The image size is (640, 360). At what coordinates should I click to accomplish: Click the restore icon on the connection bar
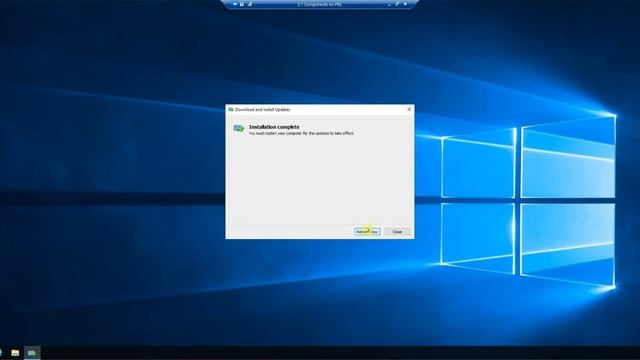point(397,4)
